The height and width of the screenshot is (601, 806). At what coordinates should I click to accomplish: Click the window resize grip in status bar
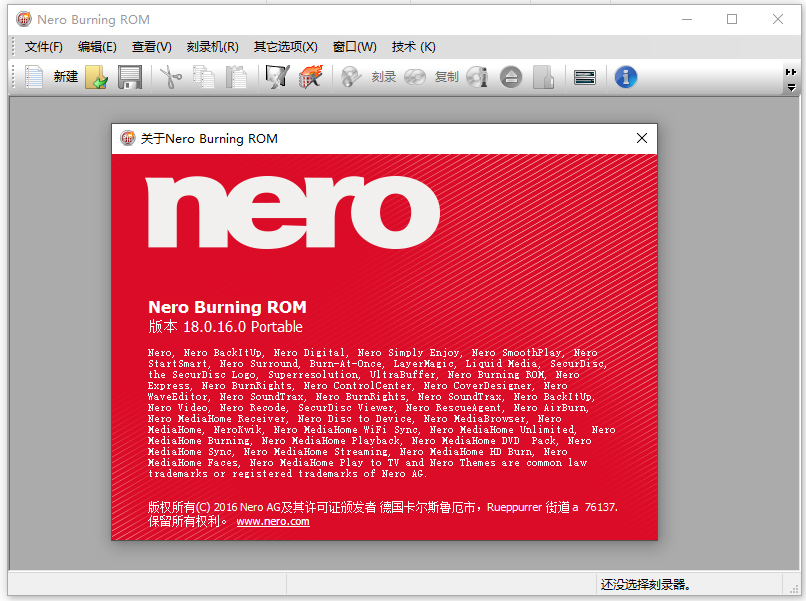click(x=793, y=588)
